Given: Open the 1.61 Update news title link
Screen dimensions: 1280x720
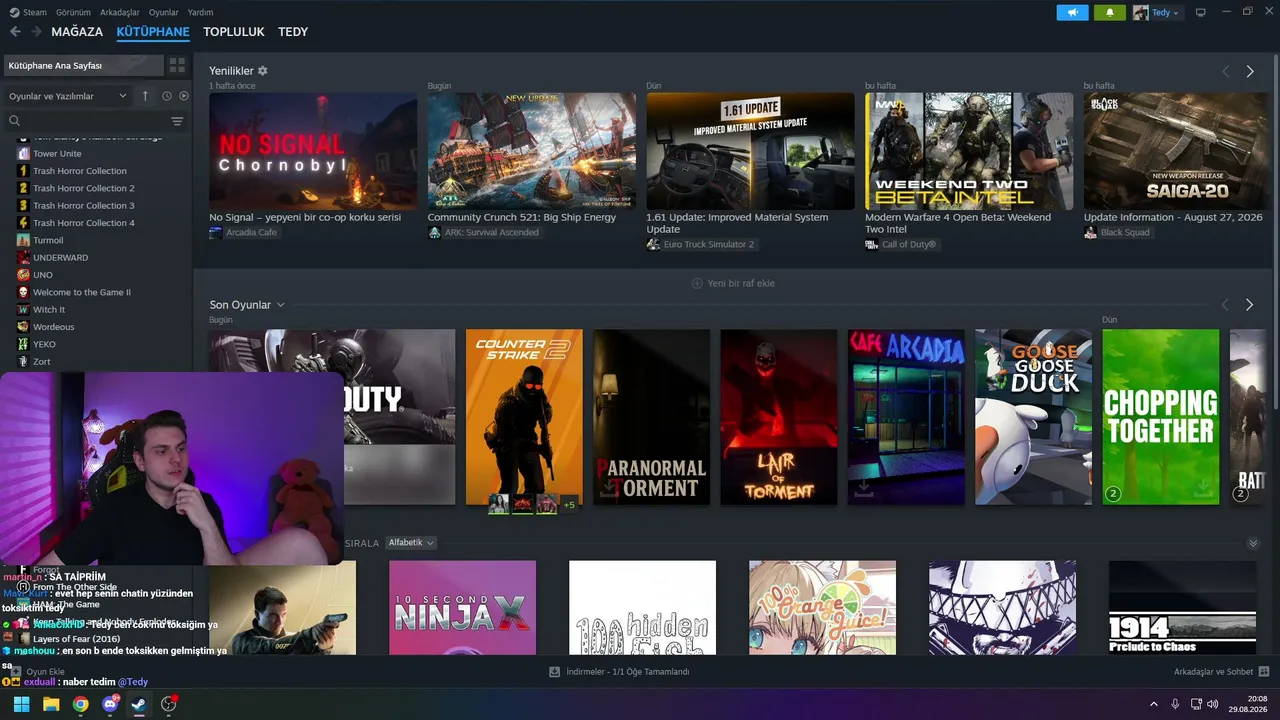Looking at the screenshot, I should [737, 223].
